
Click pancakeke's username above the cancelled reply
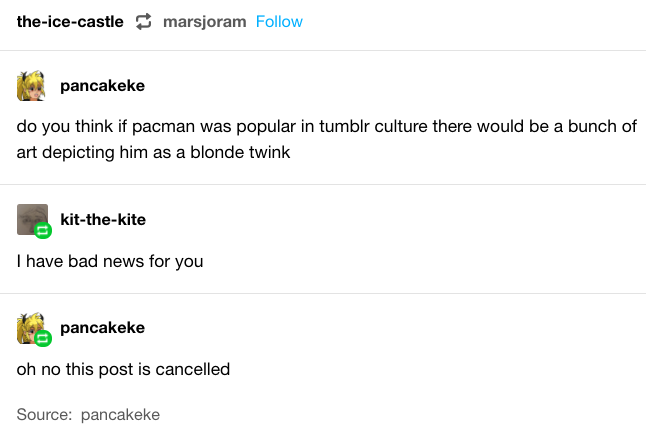102,327
